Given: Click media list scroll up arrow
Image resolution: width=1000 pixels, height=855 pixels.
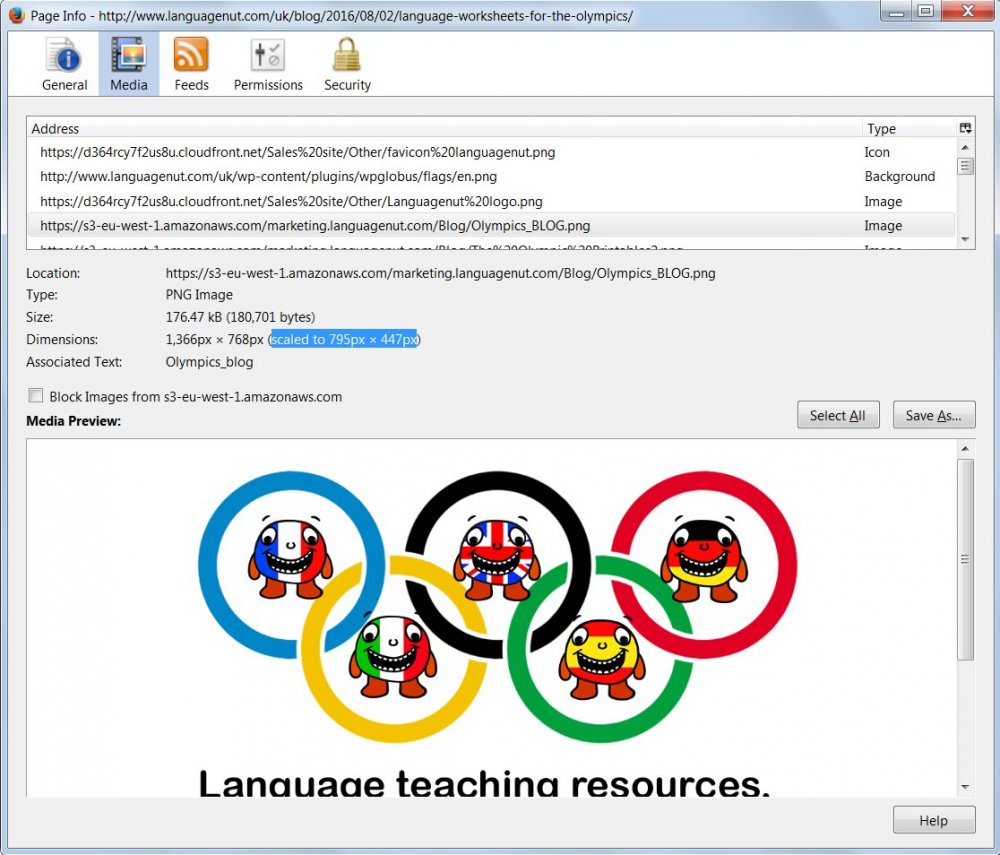Looking at the screenshot, I should tap(965, 149).
